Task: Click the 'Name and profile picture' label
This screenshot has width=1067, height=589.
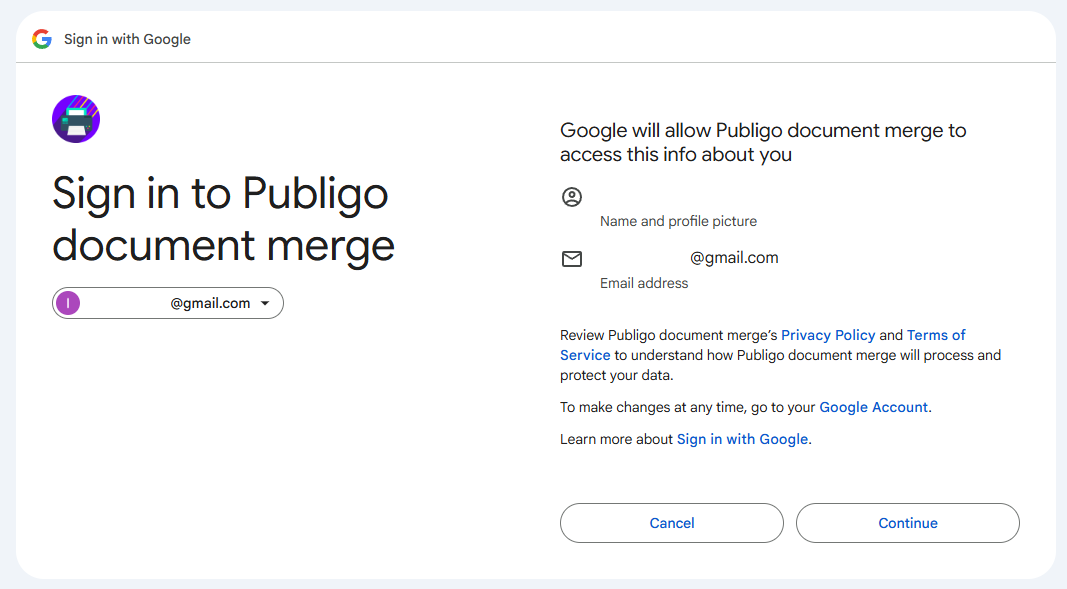Action: pyautogui.click(x=678, y=221)
